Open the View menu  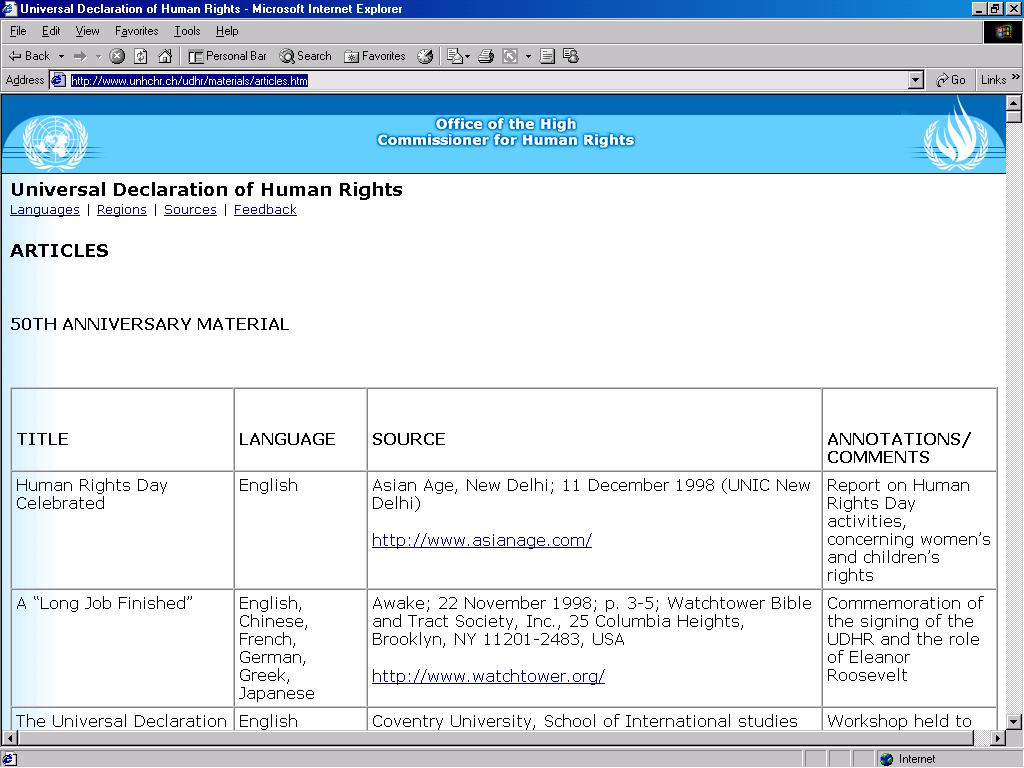[88, 31]
